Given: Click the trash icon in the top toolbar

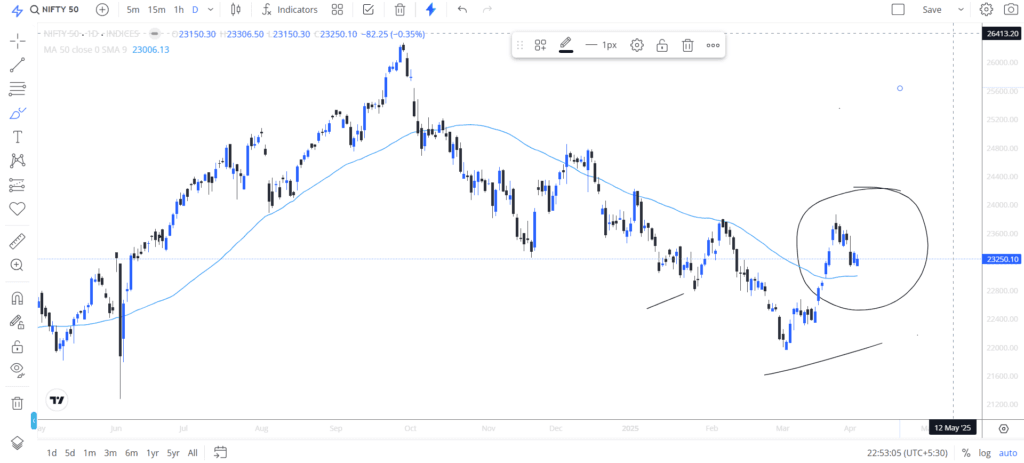Looking at the screenshot, I should (x=400, y=10).
